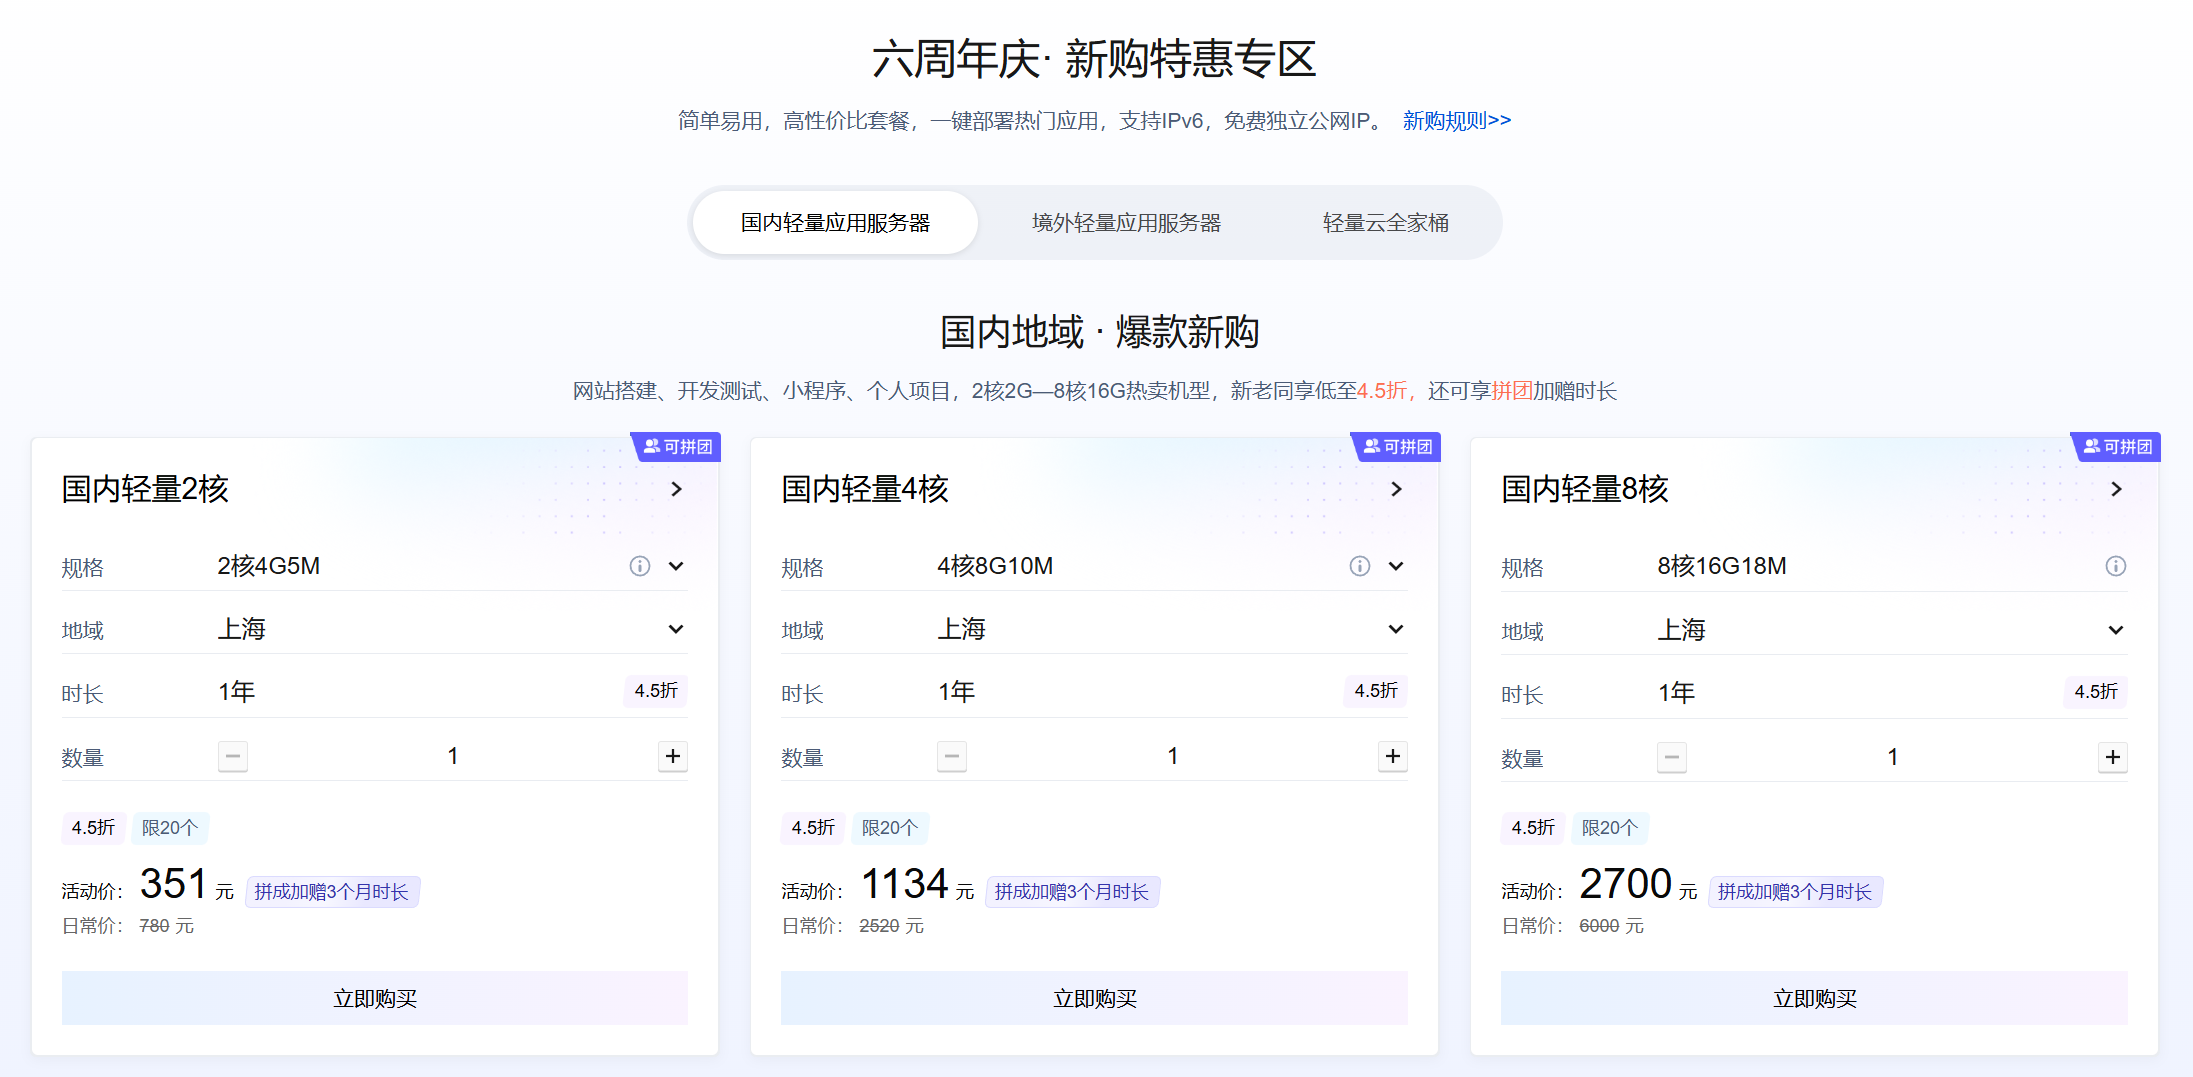
Task: Click strikethrough price 6000 元
Action: [1612, 926]
